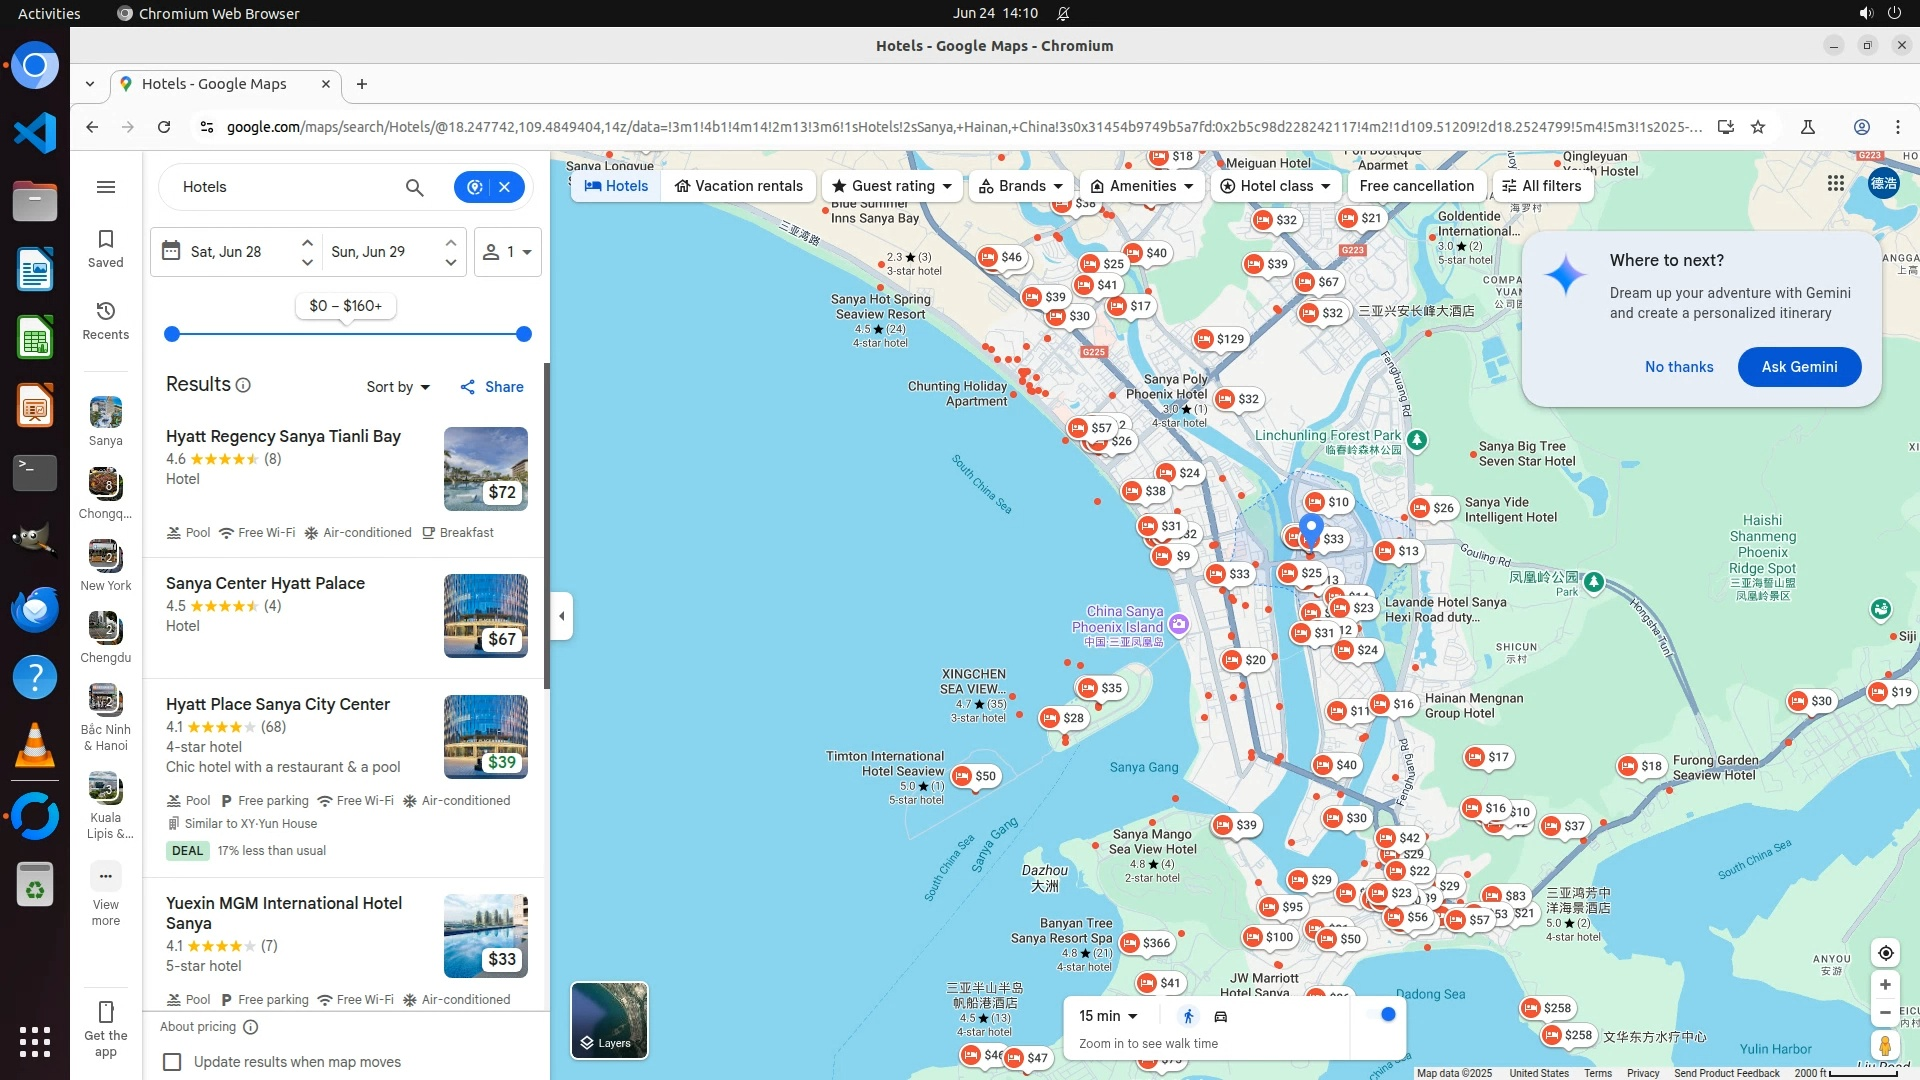Viewport: 1920px width, 1080px height.
Task: Switch to the Vacation rentals tab
Action: tap(738, 186)
